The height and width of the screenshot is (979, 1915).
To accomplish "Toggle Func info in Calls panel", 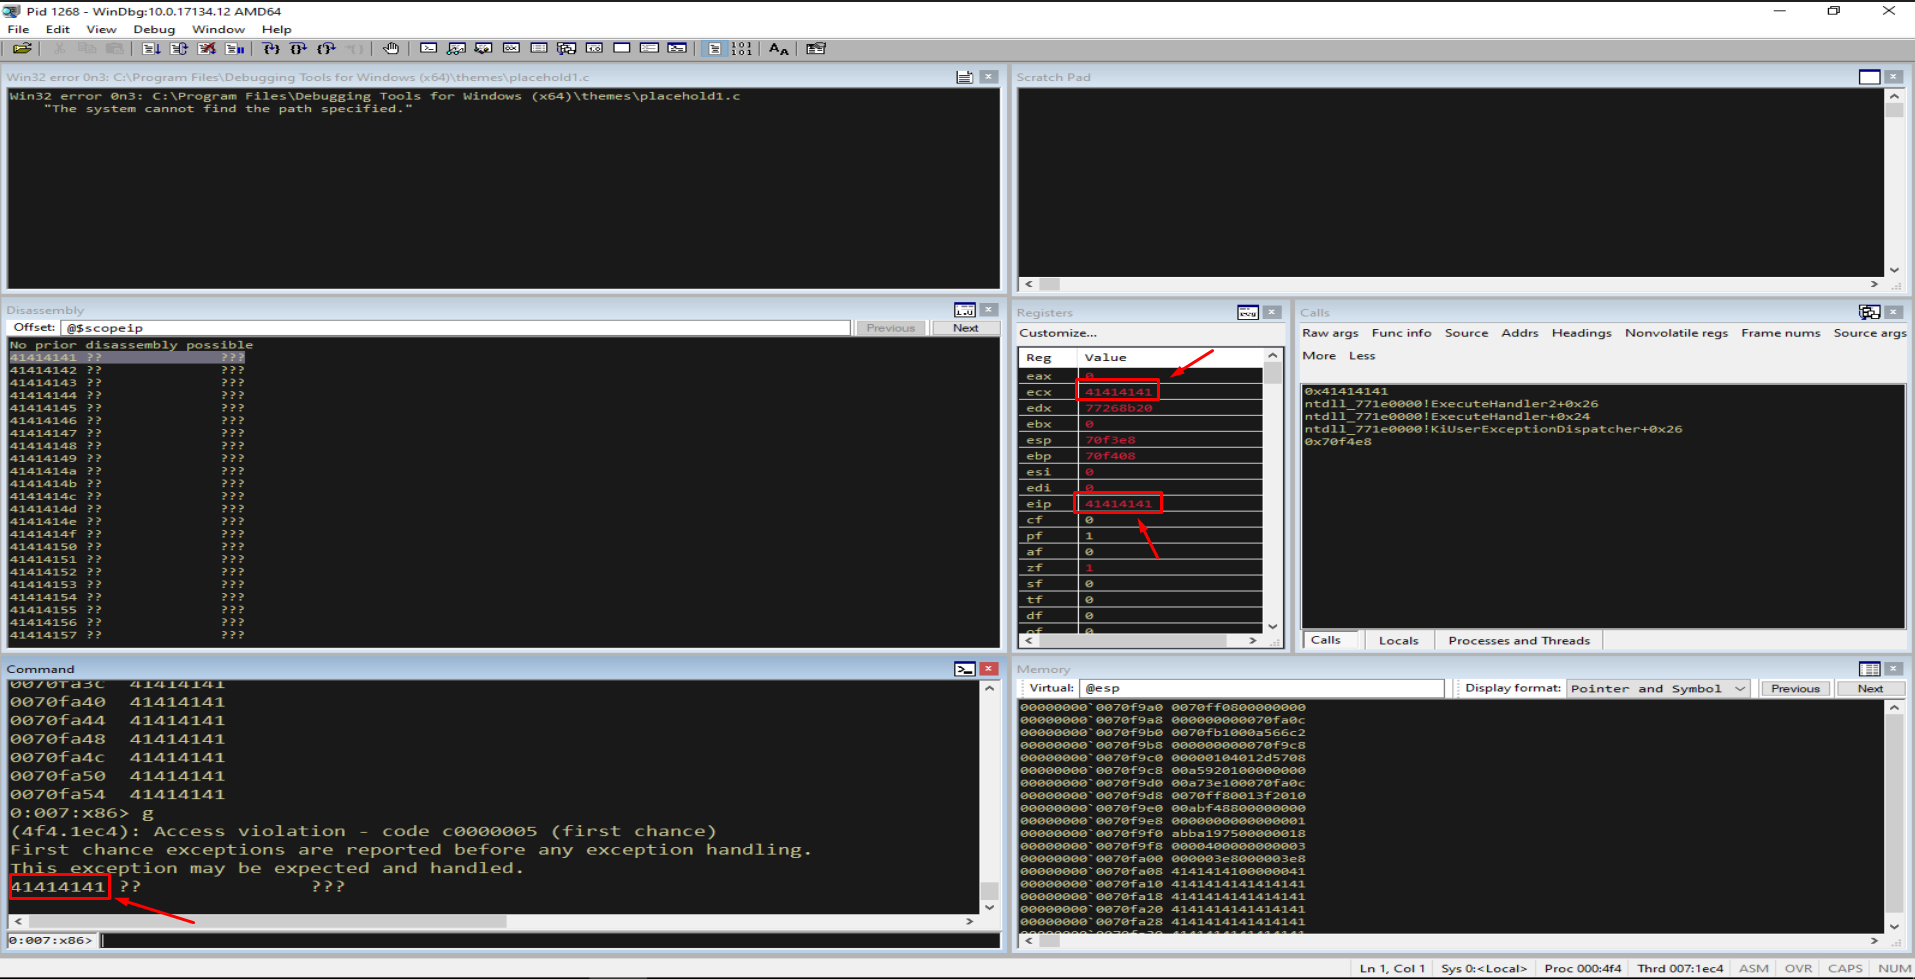I will [x=1401, y=333].
